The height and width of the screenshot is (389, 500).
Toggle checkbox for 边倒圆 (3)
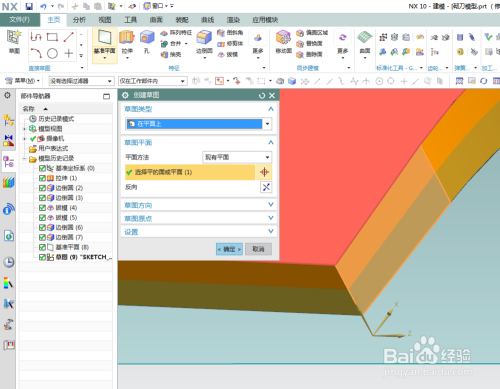(42, 198)
